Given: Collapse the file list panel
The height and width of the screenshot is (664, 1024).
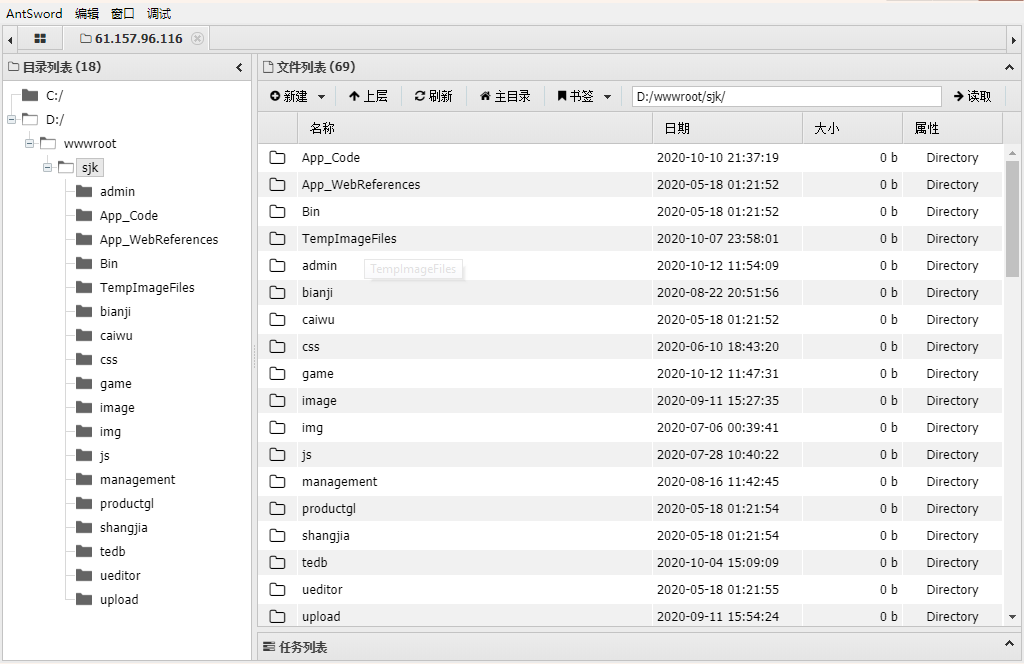Looking at the screenshot, I should (1009, 68).
